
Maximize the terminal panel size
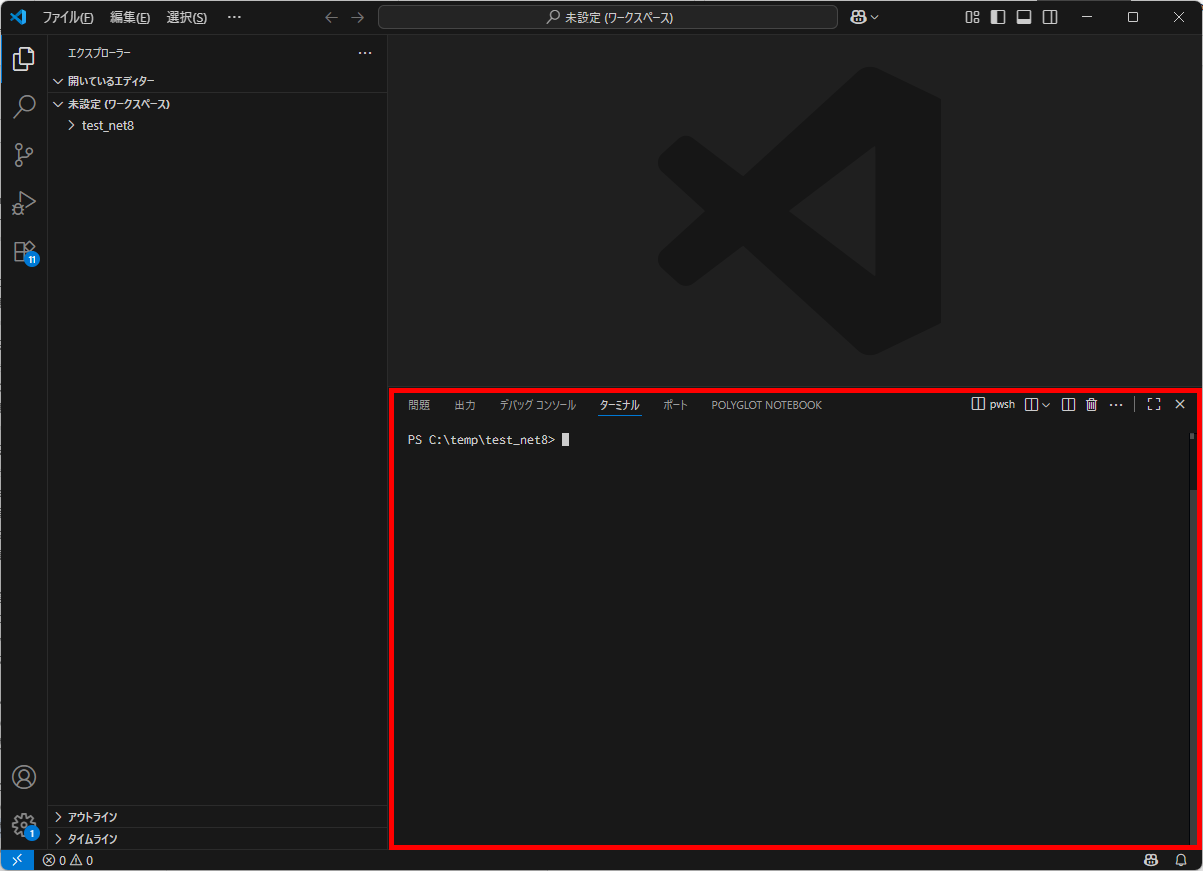[1153, 405]
